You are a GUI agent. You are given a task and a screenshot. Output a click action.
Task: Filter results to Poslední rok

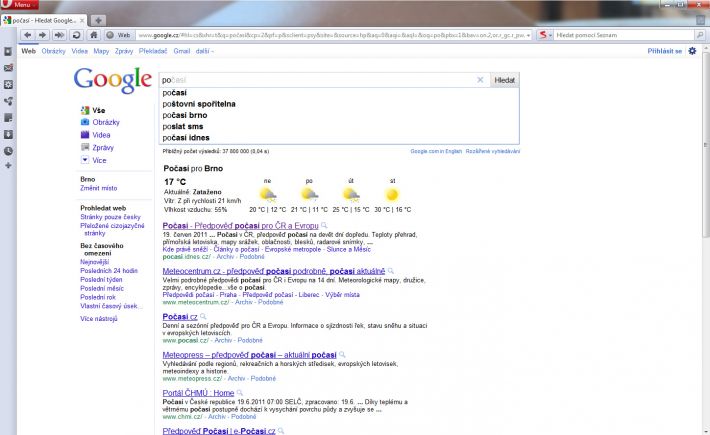point(98,297)
